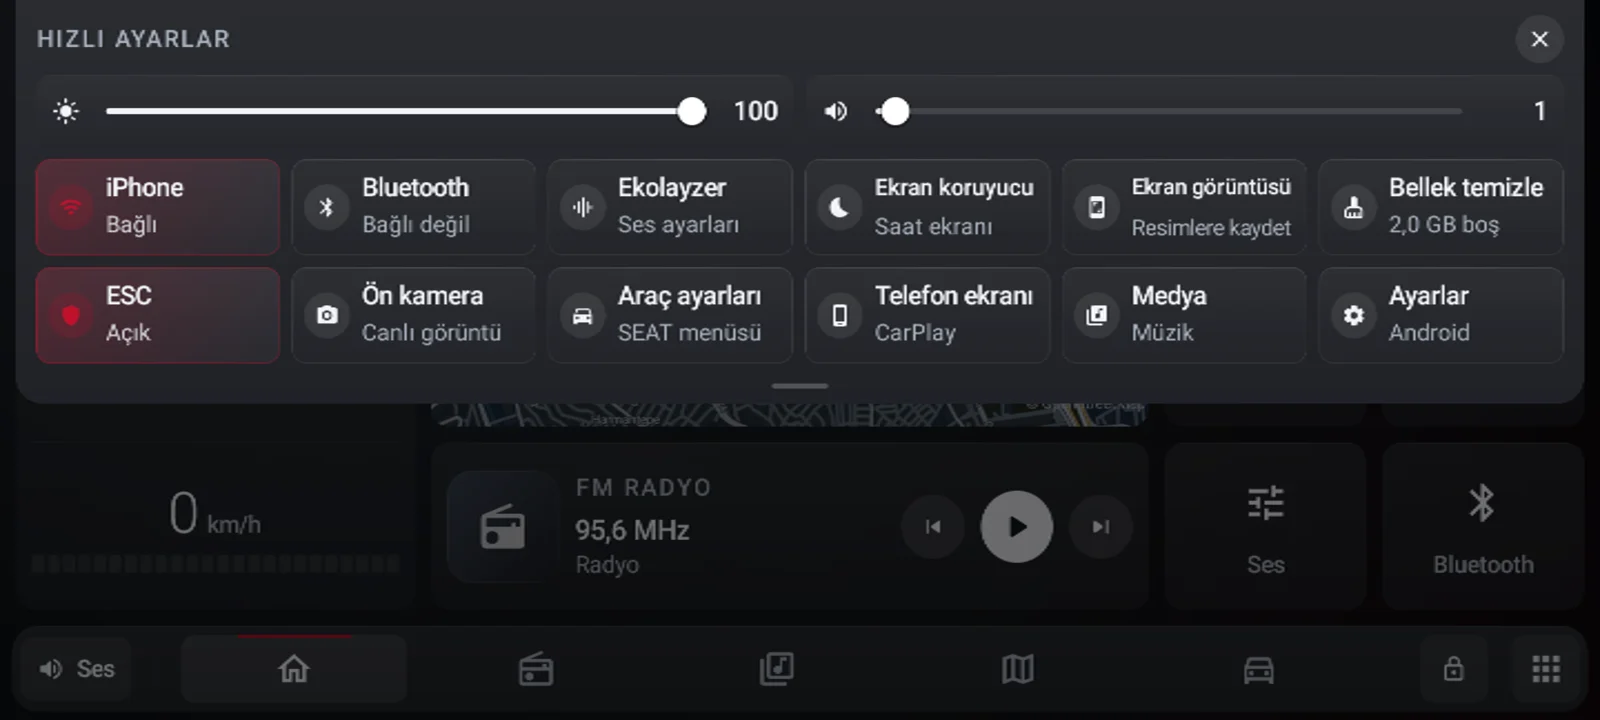
Task: Switch to the map navigation tab
Action: pyautogui.click(x=1018, y=669)
